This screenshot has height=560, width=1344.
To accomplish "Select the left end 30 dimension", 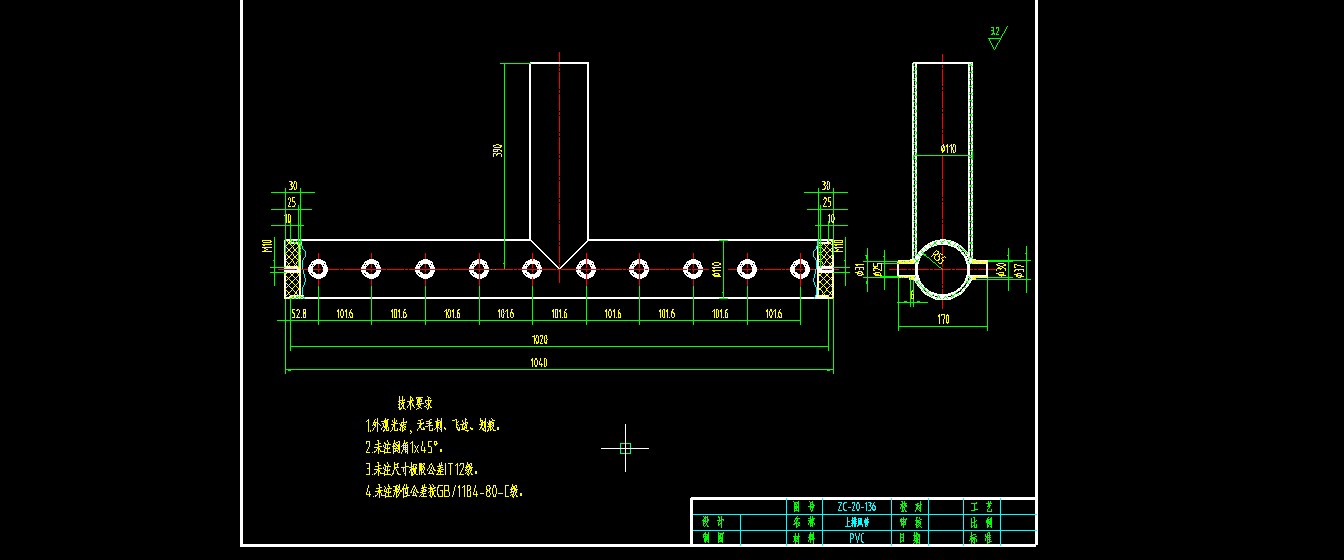I will point(294,186).
